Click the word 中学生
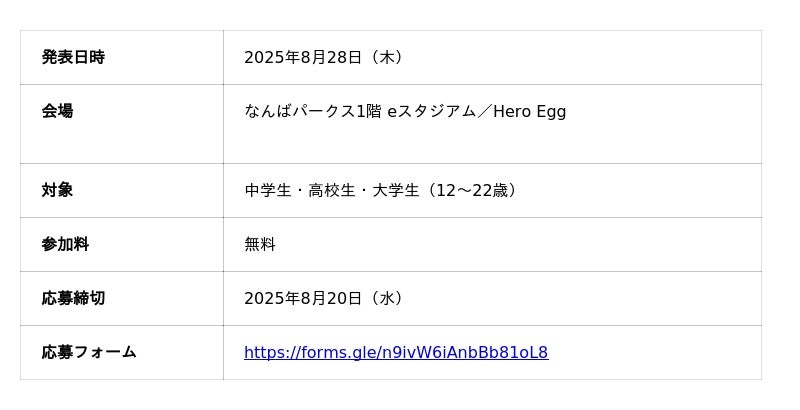 click(267, 190)
